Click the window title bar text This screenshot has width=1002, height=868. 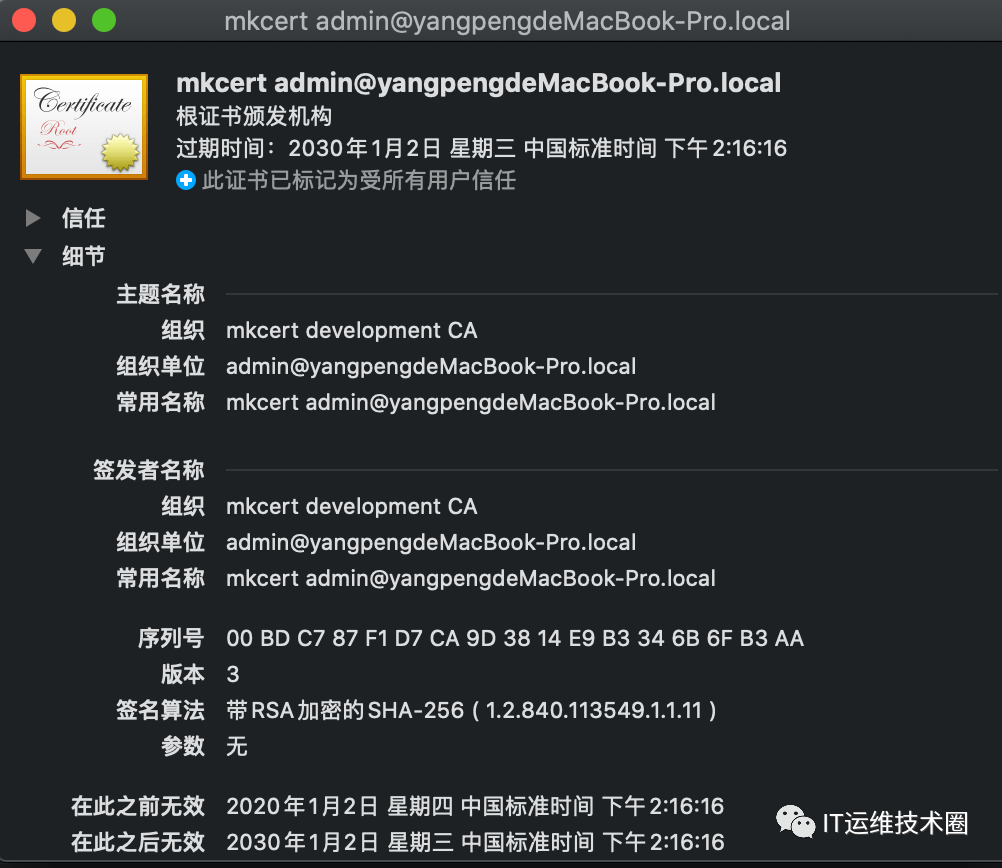tap(507, 21)
